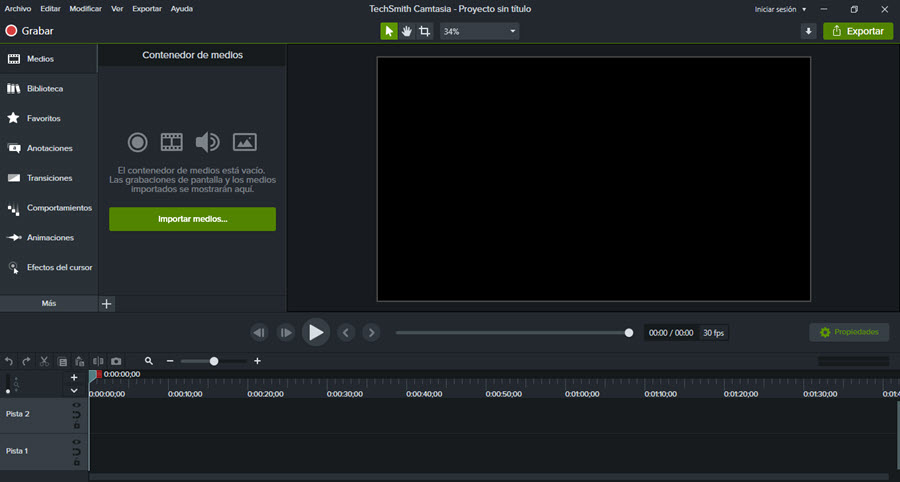Click the timeline zoom in plus

[x=257, y=361]
